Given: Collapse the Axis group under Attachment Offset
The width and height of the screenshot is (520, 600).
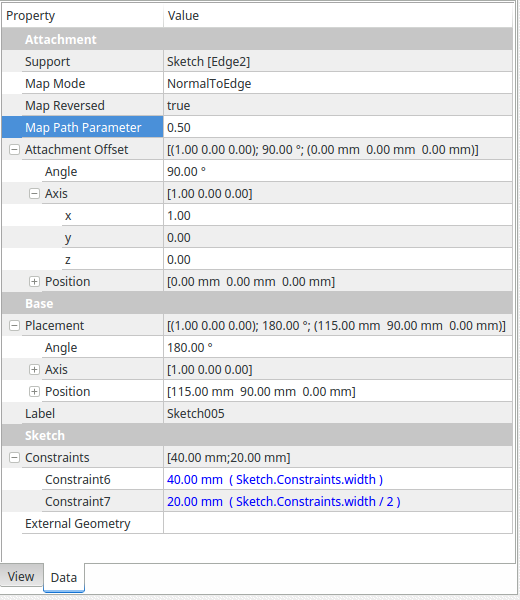Looking at the screenshot, I should 34,194.
